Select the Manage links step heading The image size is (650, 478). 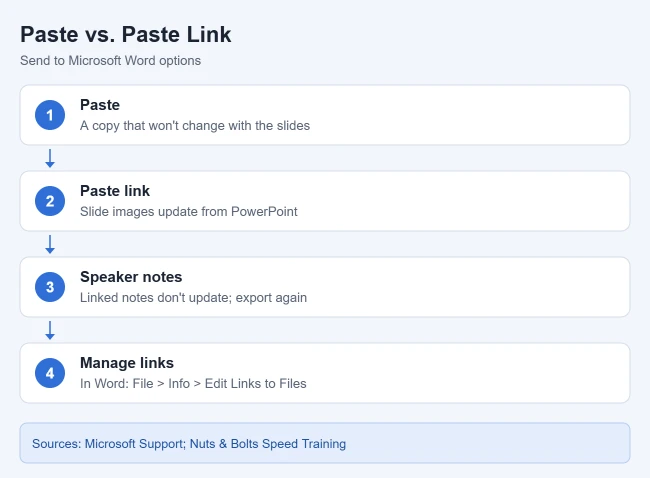(x=127, y=363)
